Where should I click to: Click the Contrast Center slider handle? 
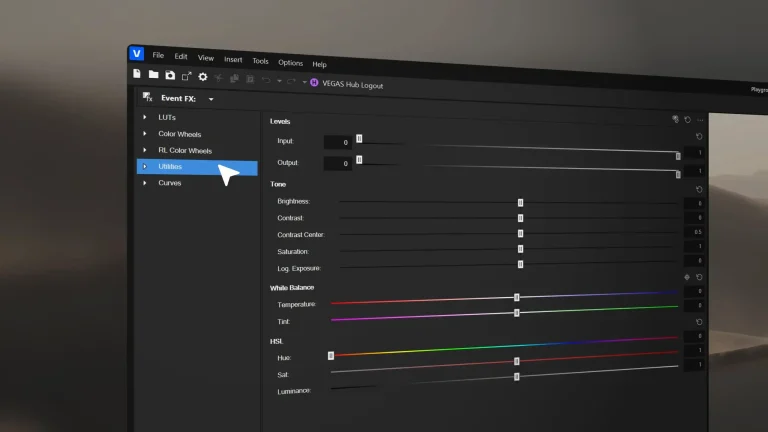520,234
